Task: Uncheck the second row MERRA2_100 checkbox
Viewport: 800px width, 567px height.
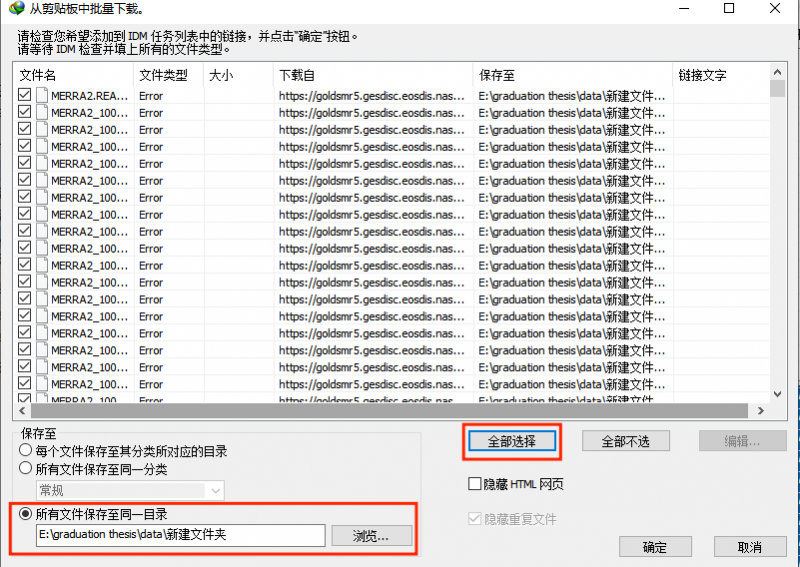Action: tap(25, 113)
